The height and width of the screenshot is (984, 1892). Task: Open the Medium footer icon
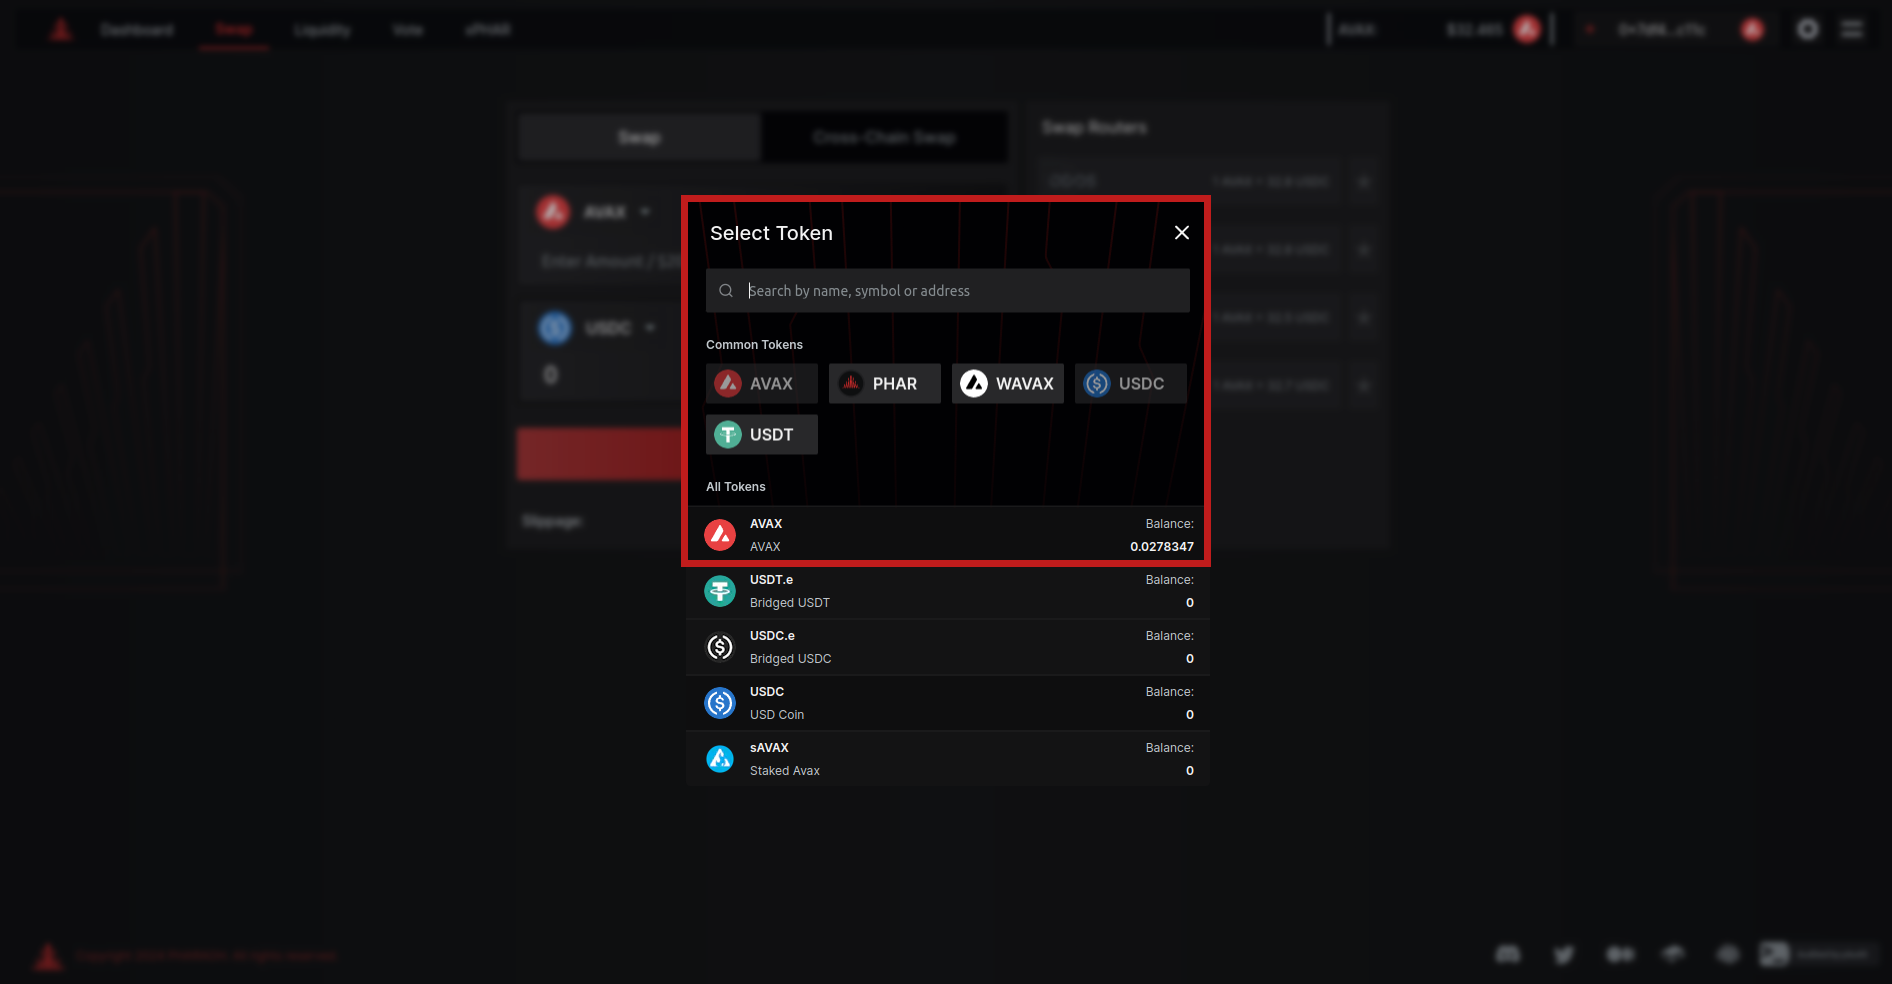click(1620, 954)
